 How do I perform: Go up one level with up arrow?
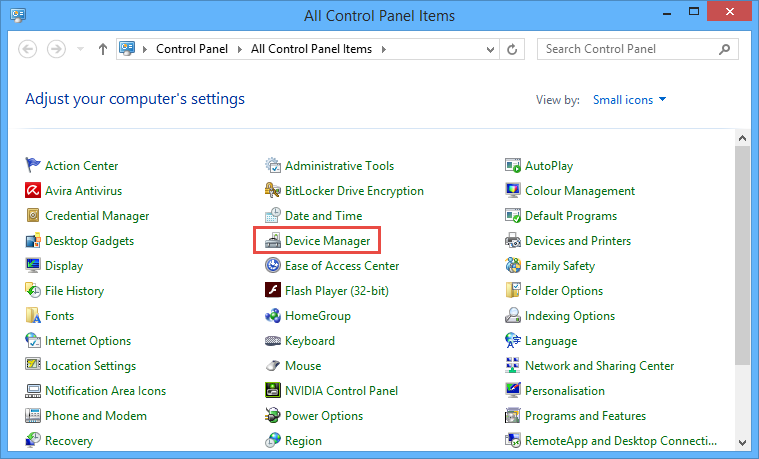click(102, 49)
